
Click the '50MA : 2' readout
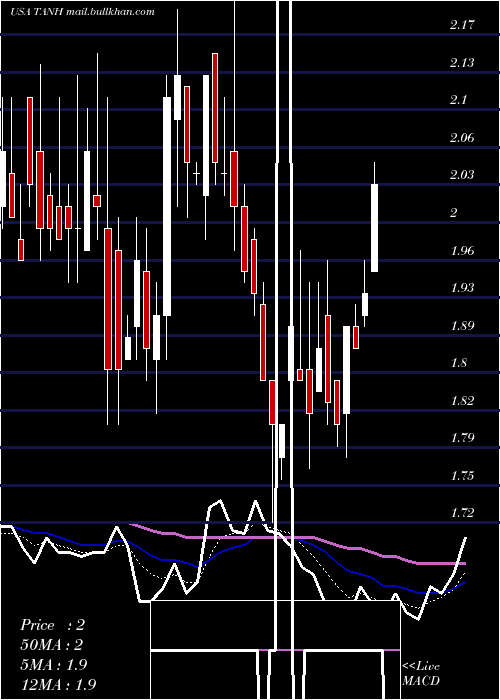coord(52,645)
